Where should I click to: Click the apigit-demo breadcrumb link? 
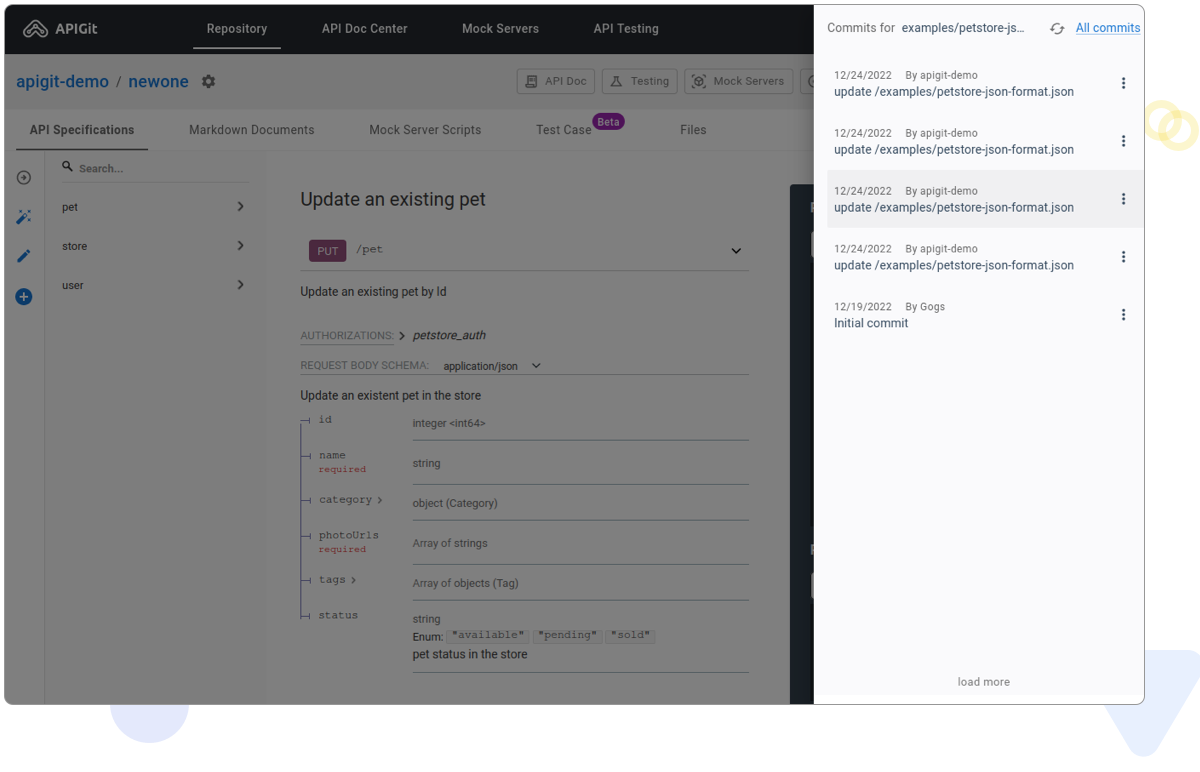coord(62,82)
